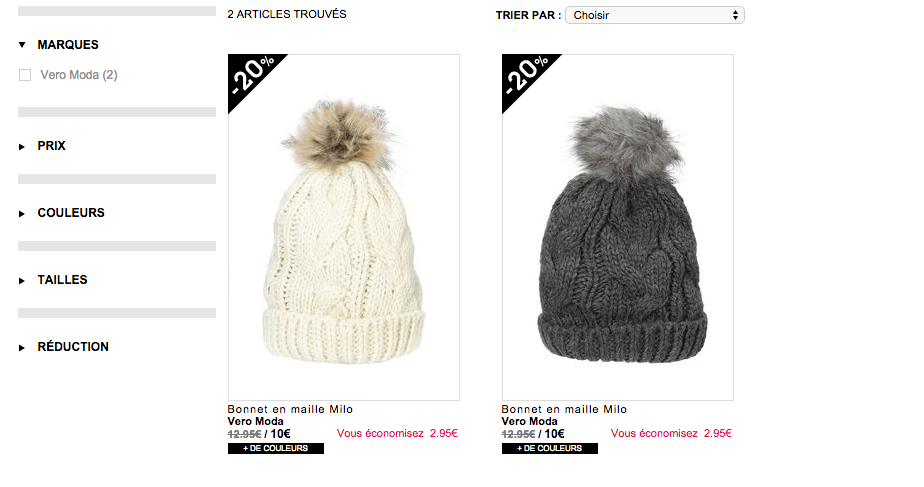Collapse the MARQUES filter arrow

tap(22, 45)
